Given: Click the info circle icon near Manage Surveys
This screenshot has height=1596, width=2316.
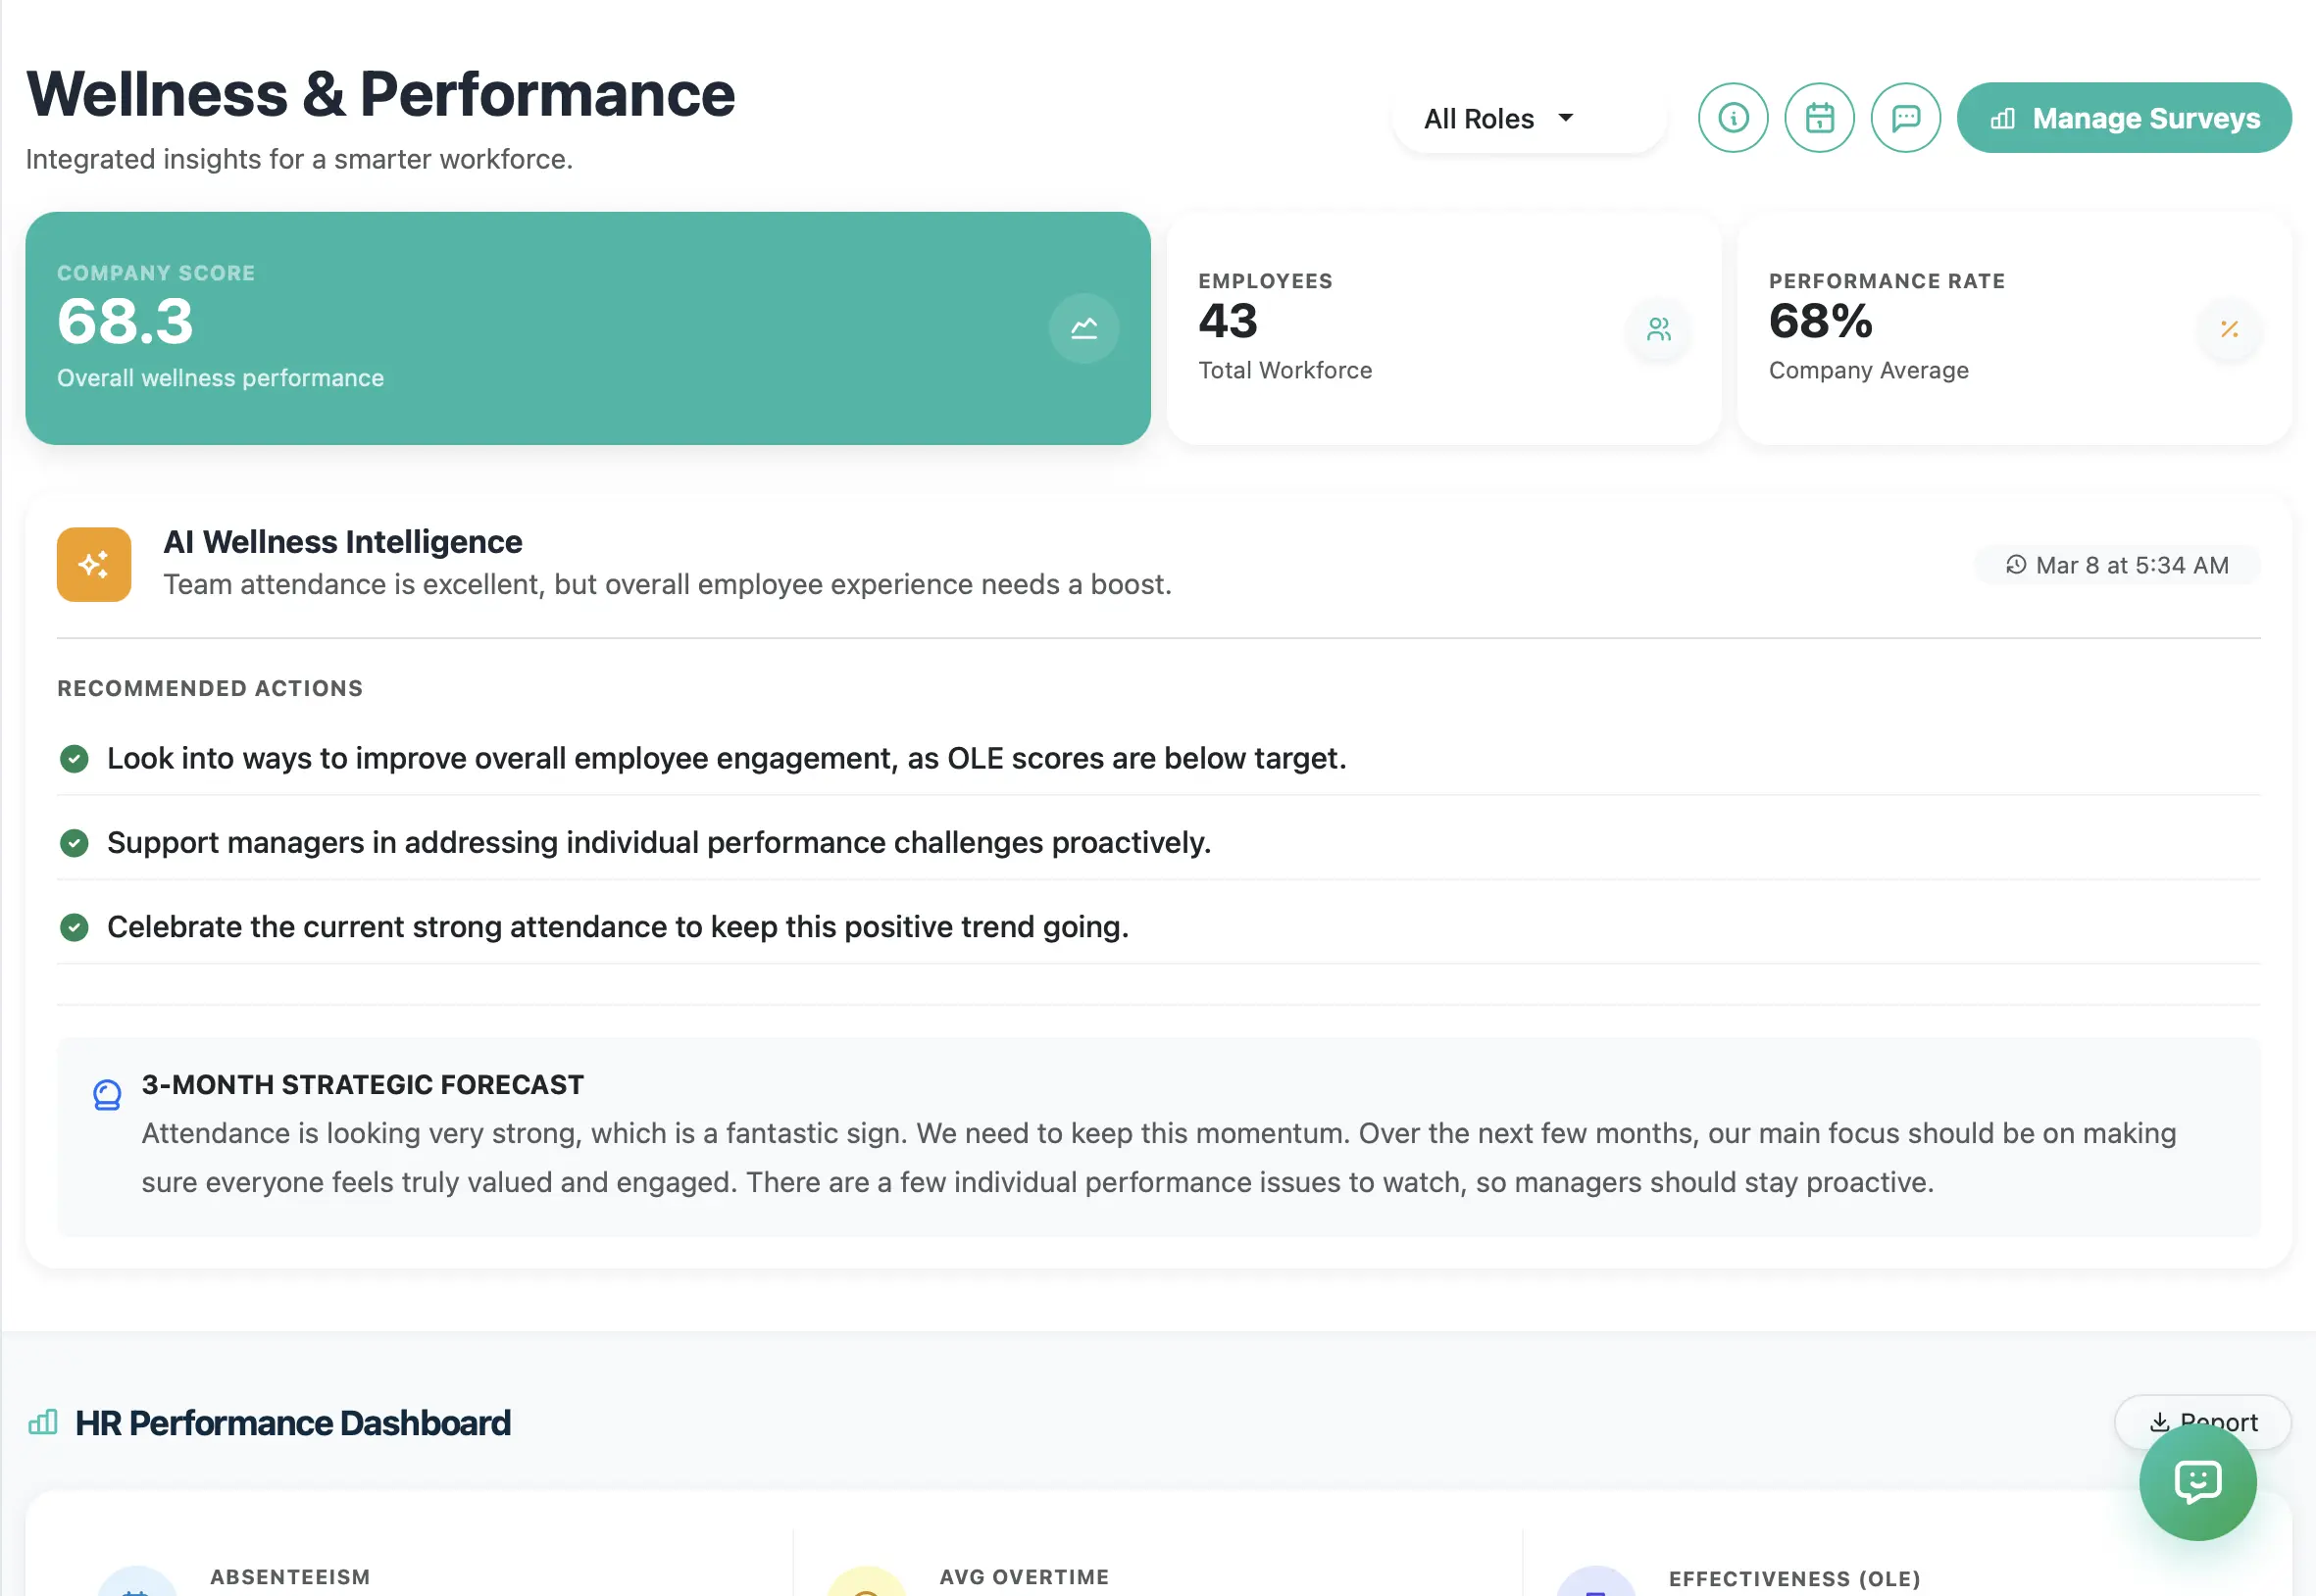Looking at the screenshot, I should click(x=1733, y=117).
